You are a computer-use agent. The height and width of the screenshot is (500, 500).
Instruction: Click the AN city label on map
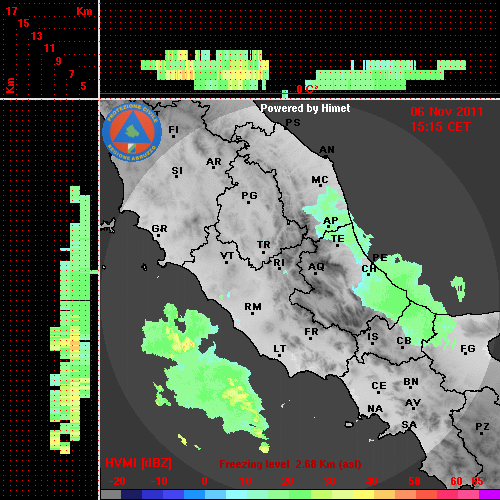click(x=327, y=150)
